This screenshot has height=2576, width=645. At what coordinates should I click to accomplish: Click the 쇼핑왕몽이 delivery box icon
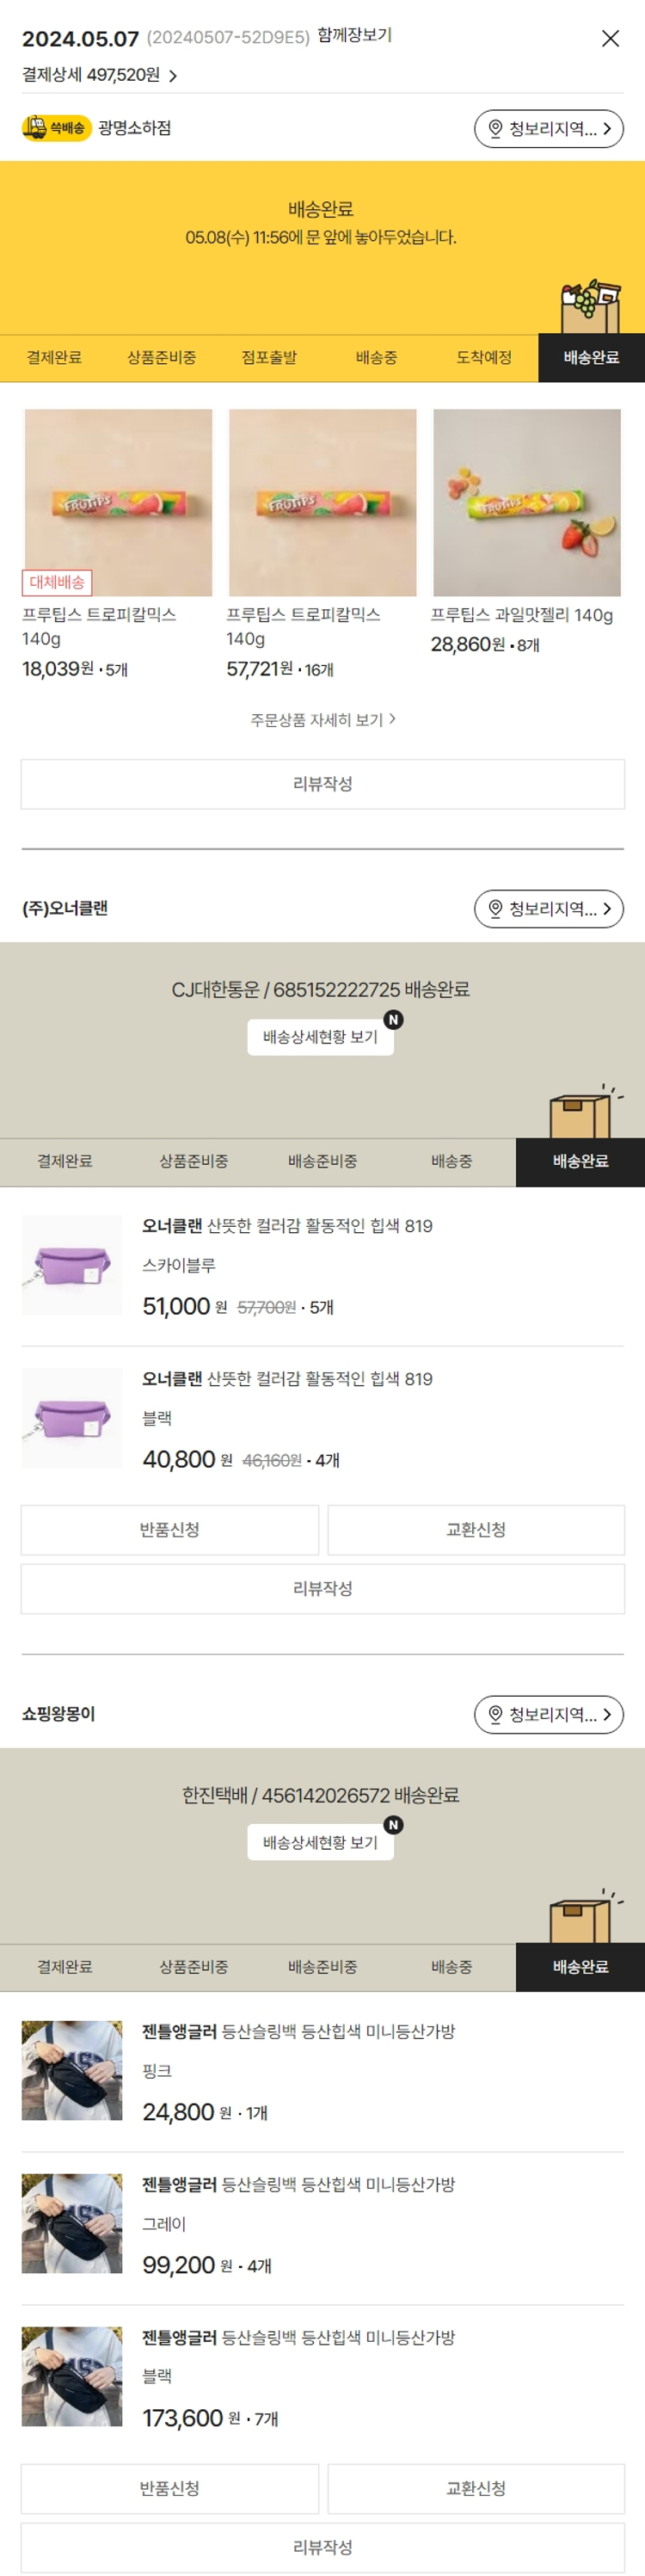pyautogui.click(x=581, y=1917)
